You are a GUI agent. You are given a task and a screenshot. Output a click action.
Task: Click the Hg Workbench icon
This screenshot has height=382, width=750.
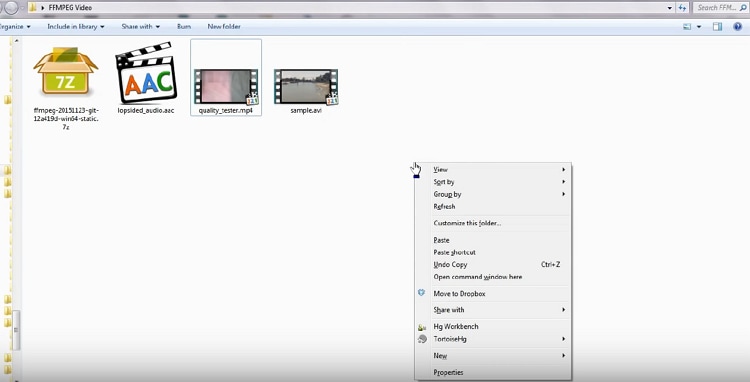421,327
